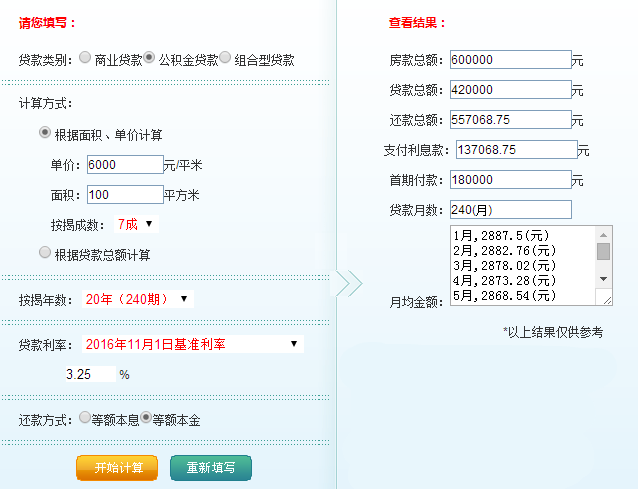638x489 pixels.
Task: Click the 贷款月数 result field
Action: click(511, 210)
